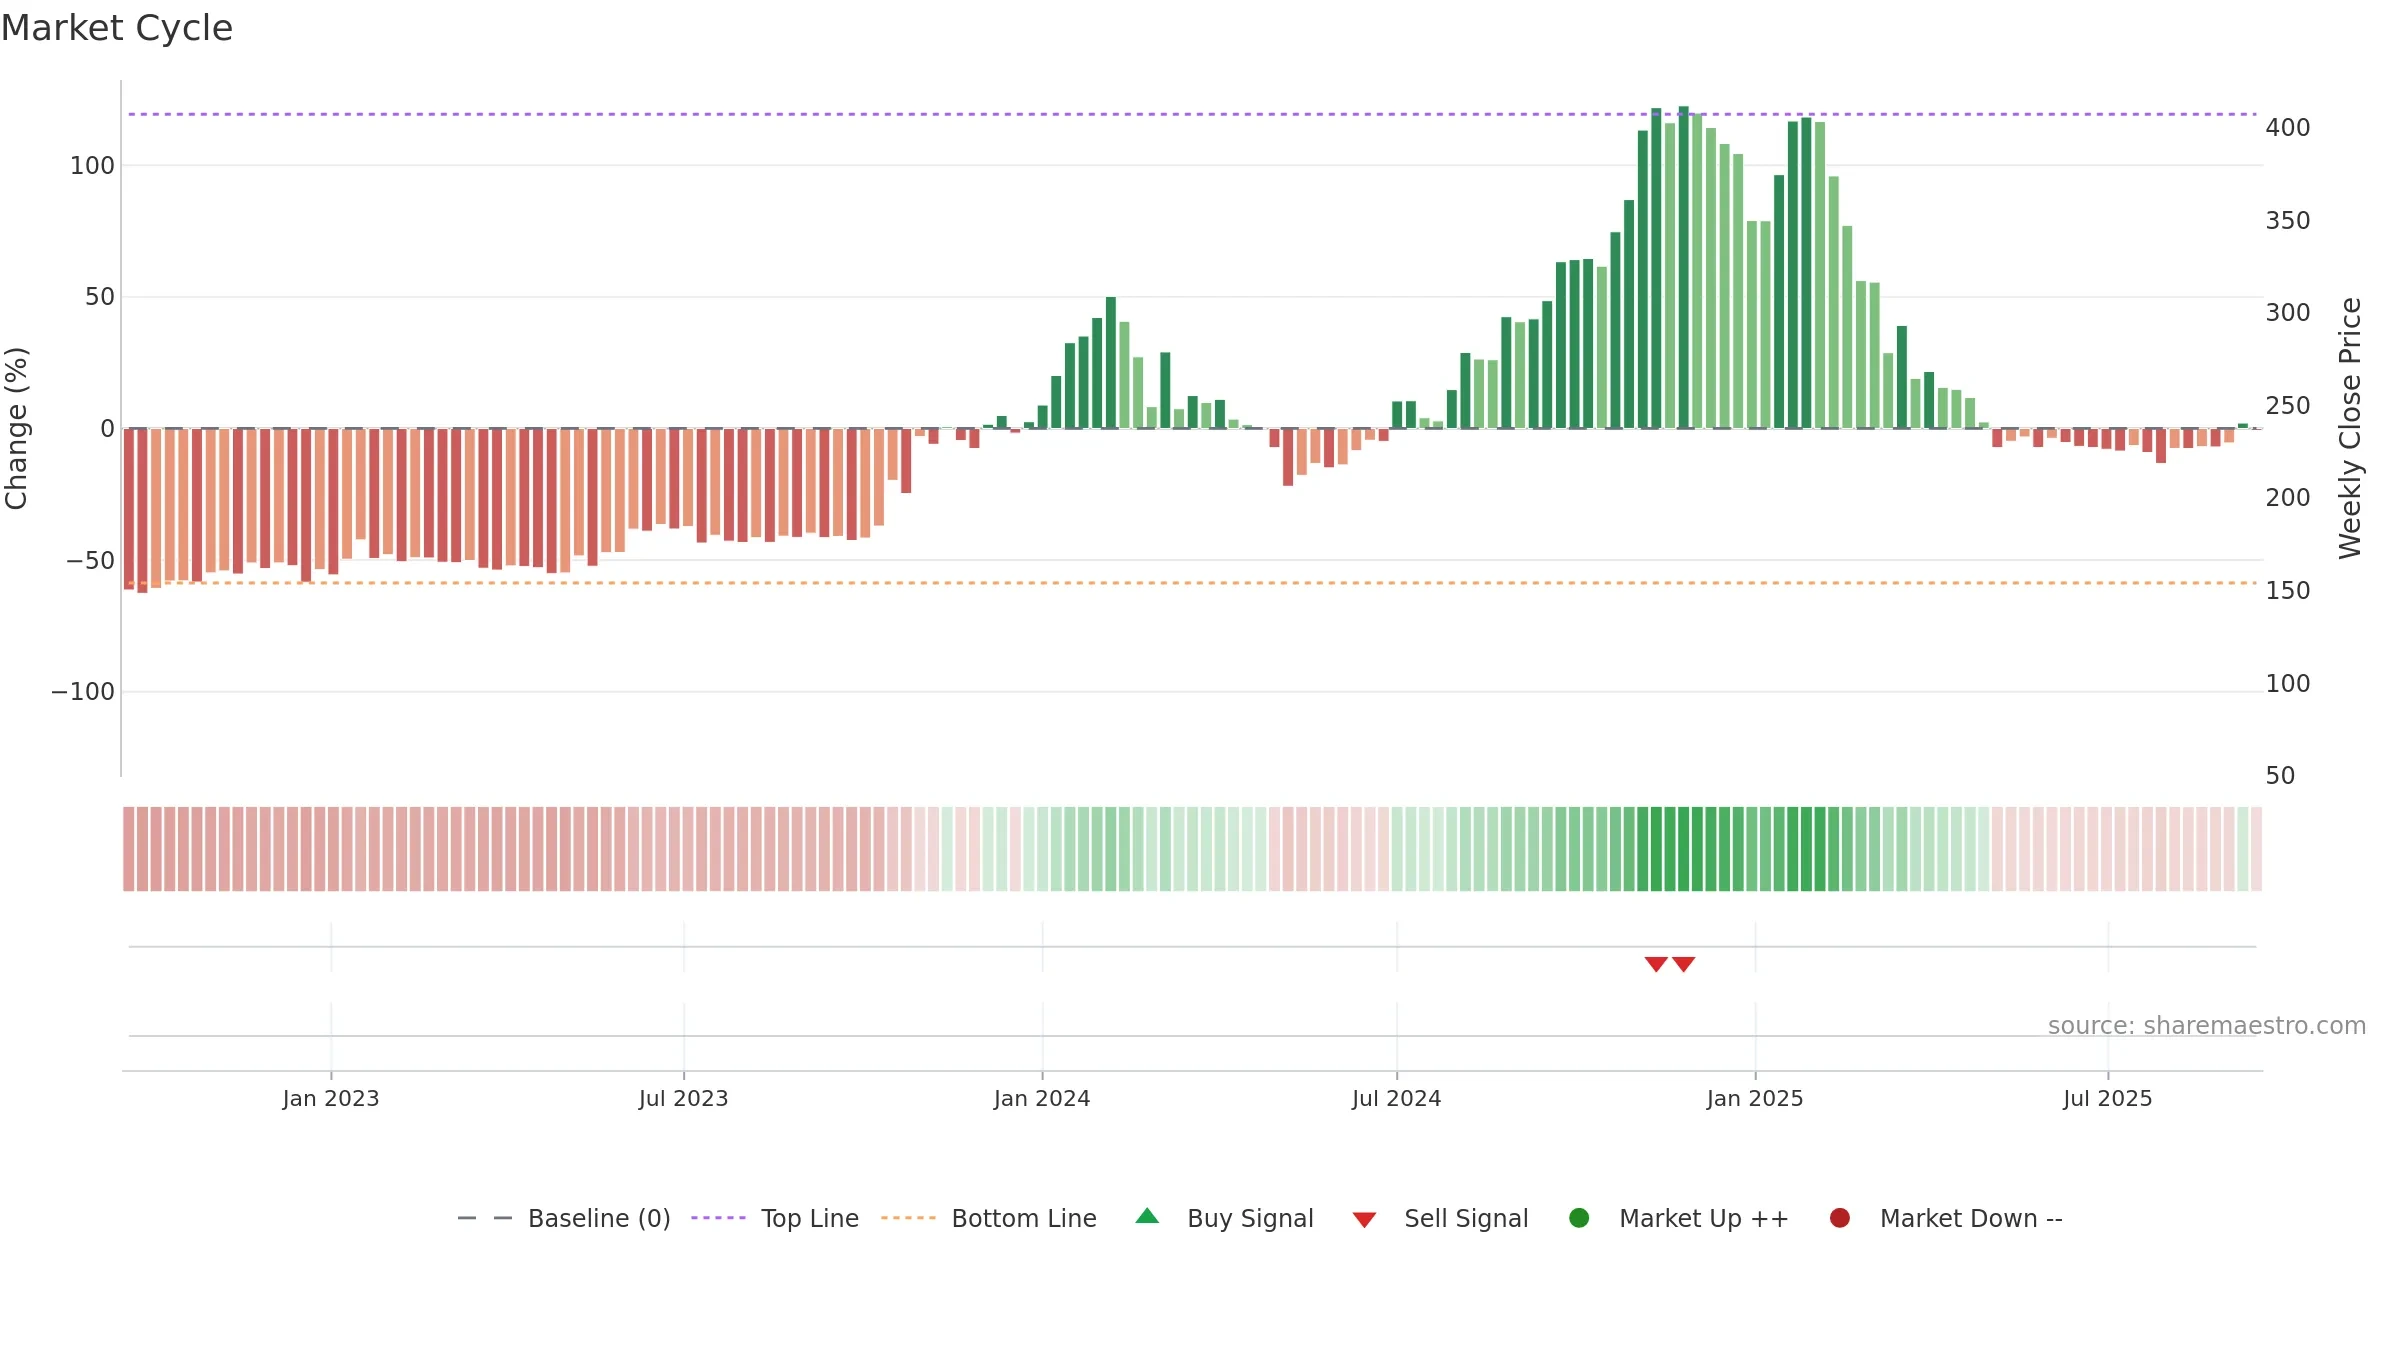Toggle the Buy Signal legend entry
This screenshot has height=1350, width=2400.
pyautogui.click(x=1225, y=1218)
